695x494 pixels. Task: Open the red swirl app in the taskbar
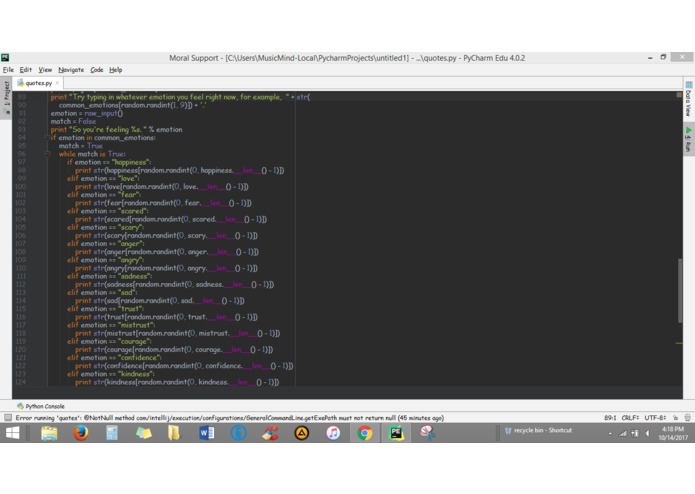click(270, 433)
